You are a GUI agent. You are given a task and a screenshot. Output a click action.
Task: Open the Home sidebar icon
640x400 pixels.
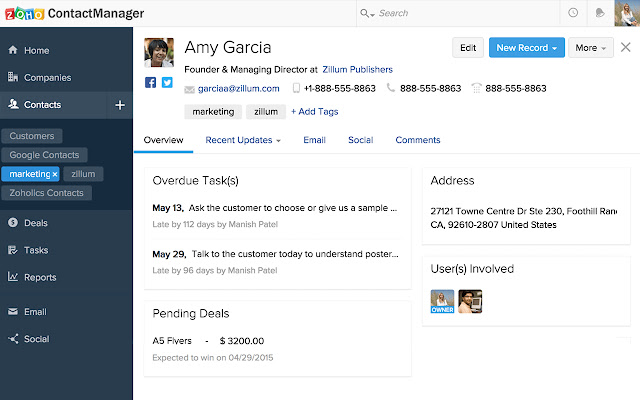coord(13,50)
